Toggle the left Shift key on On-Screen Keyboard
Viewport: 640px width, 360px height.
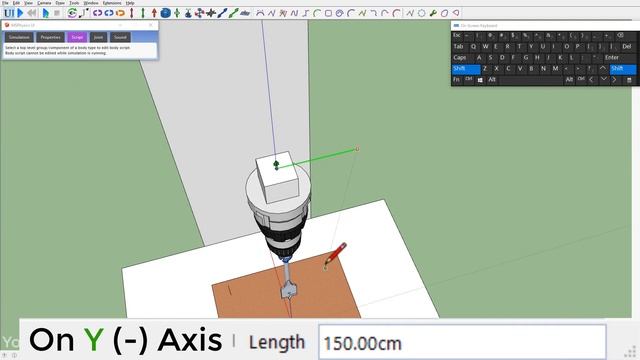click(x=466, y=69)
